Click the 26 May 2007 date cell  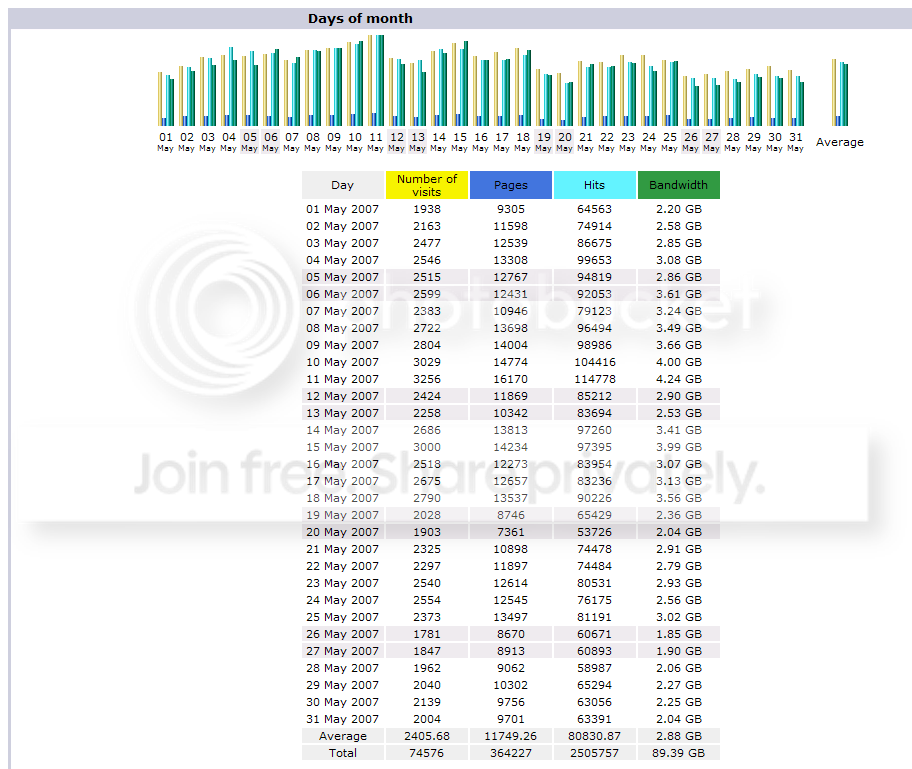[343, 634]
